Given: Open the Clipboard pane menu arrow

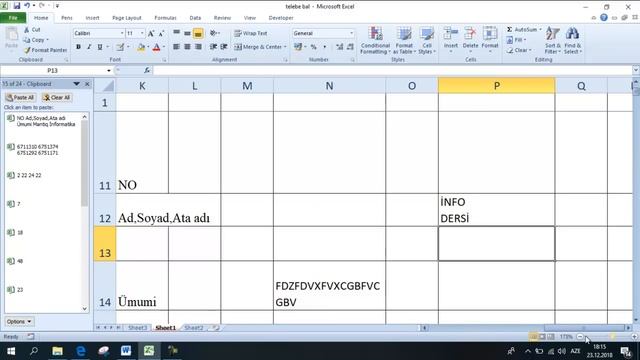Looking at the screenshot, I should (x=76, y=84).
